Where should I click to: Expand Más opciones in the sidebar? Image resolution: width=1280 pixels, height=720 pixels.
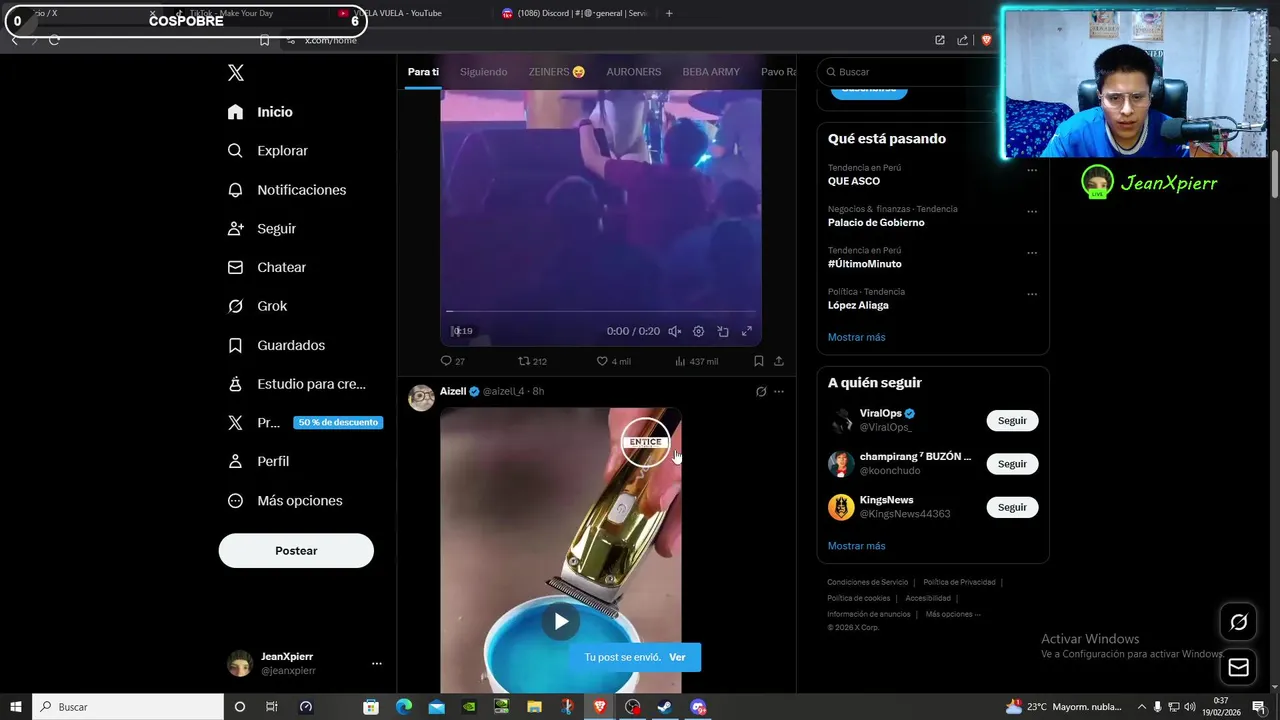pos(285,501)
